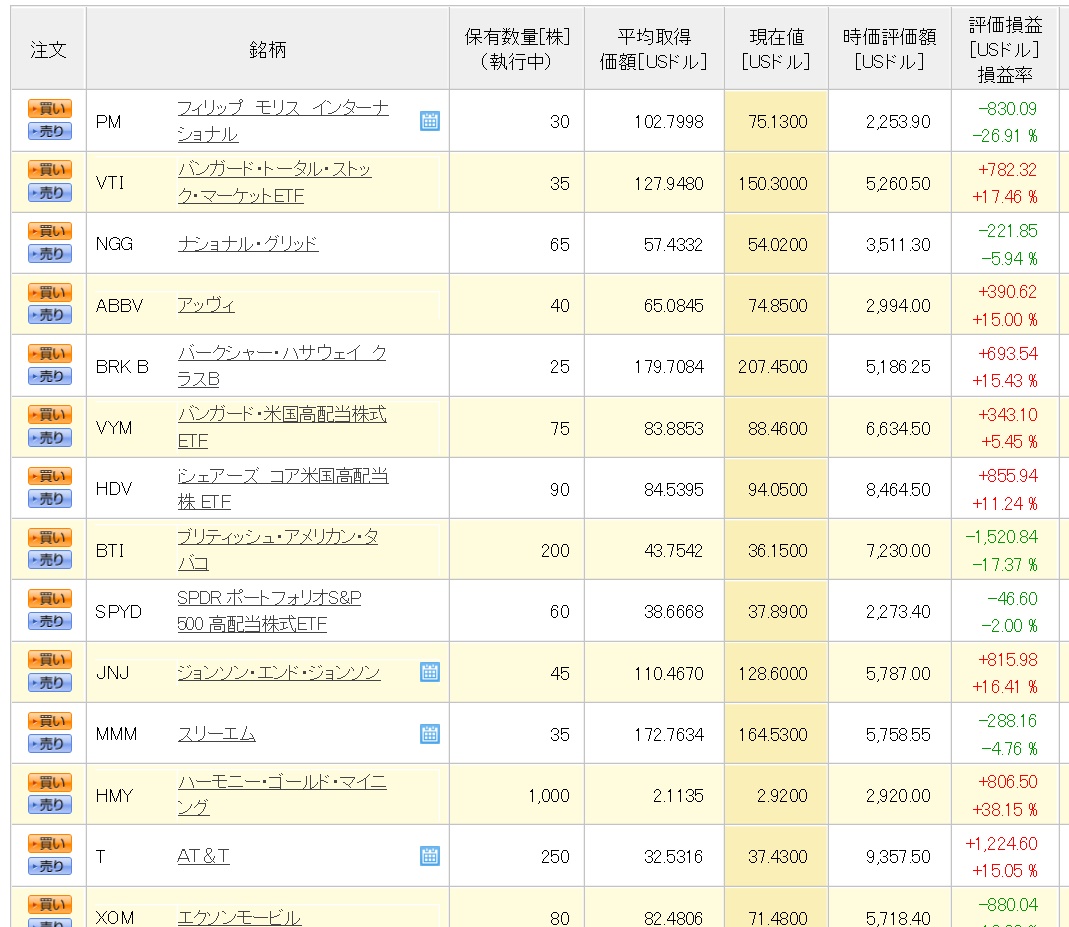Click the 買い buy button for SPYD
The height and width of the screenshot is (927, 1069).
click(x=49, y=598)
